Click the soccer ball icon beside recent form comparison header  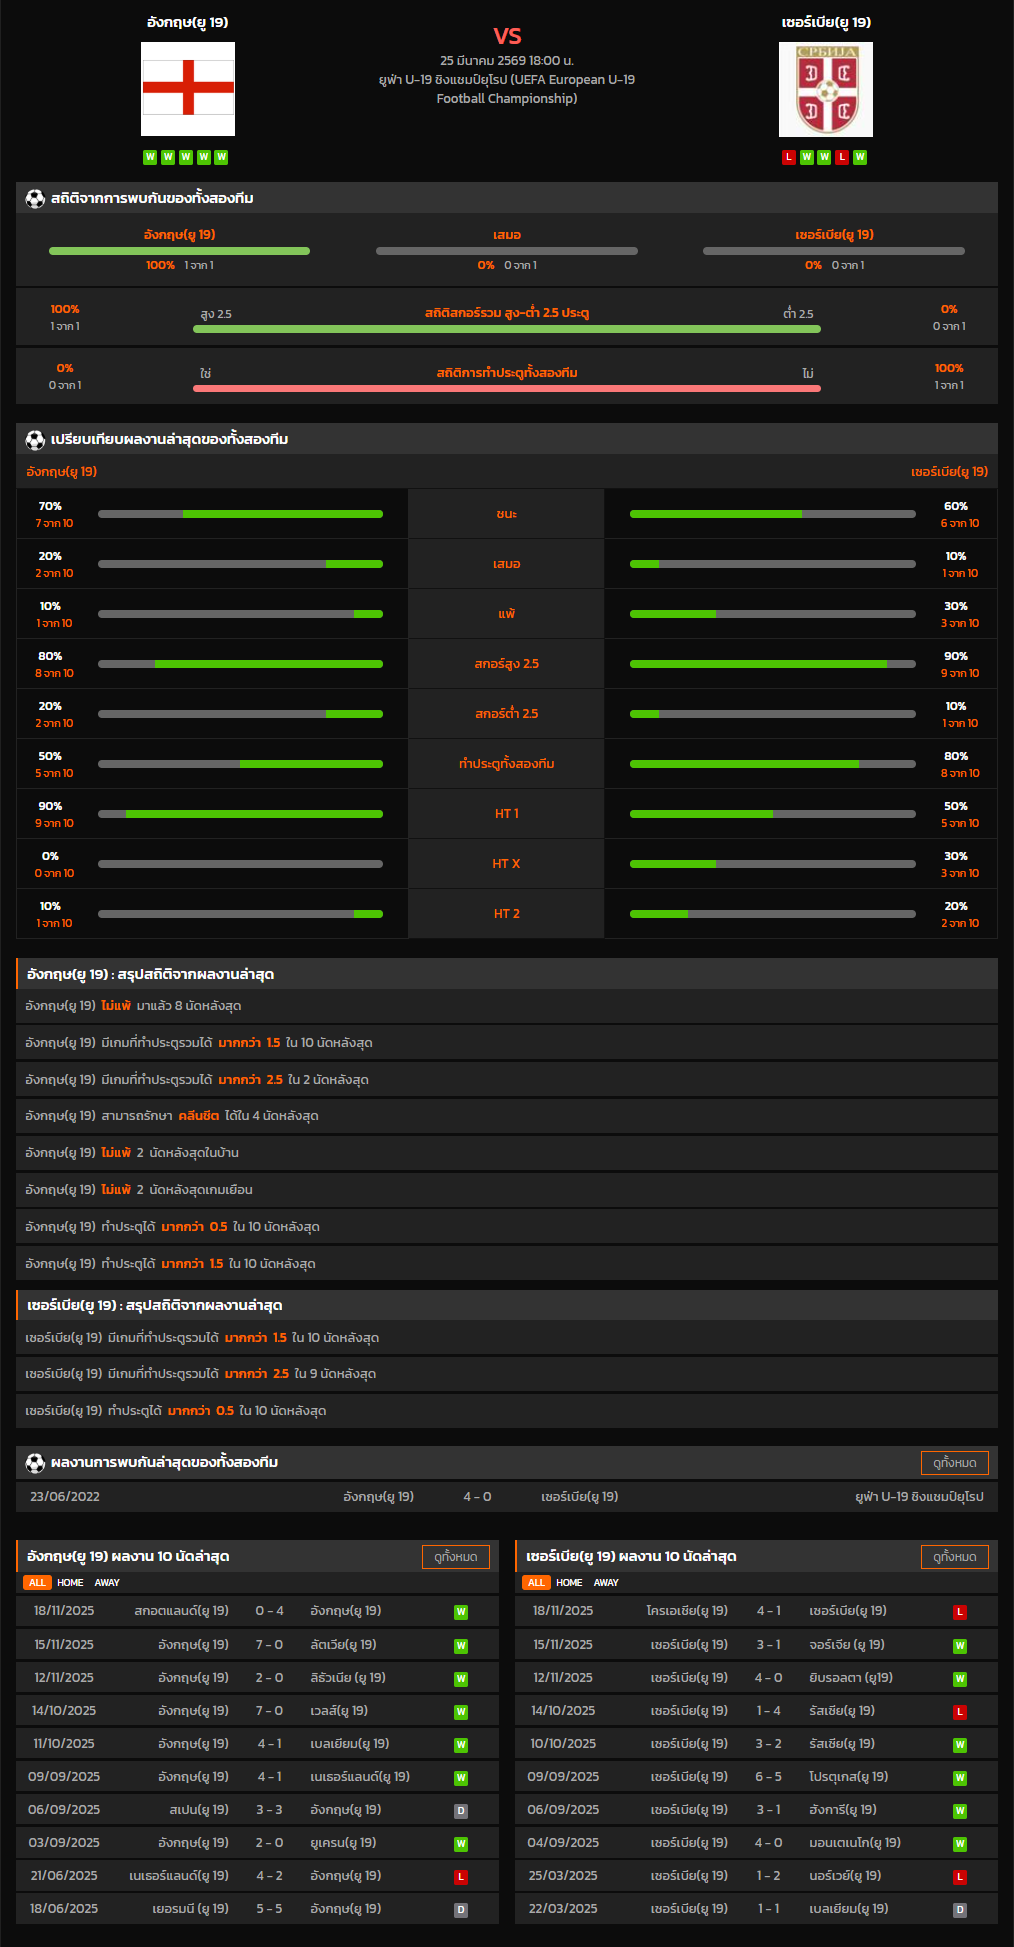[x=35, y=439]
